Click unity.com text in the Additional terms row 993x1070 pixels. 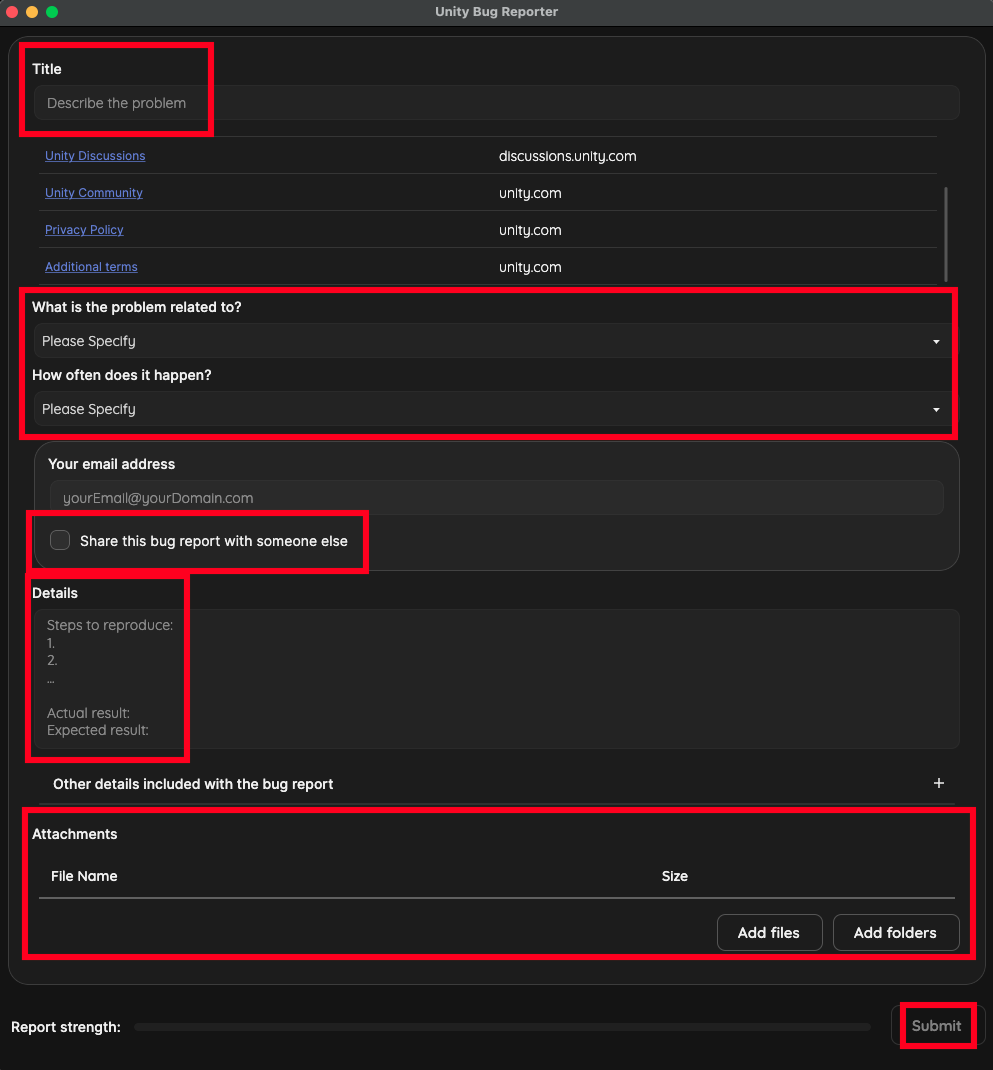[530, 267]
